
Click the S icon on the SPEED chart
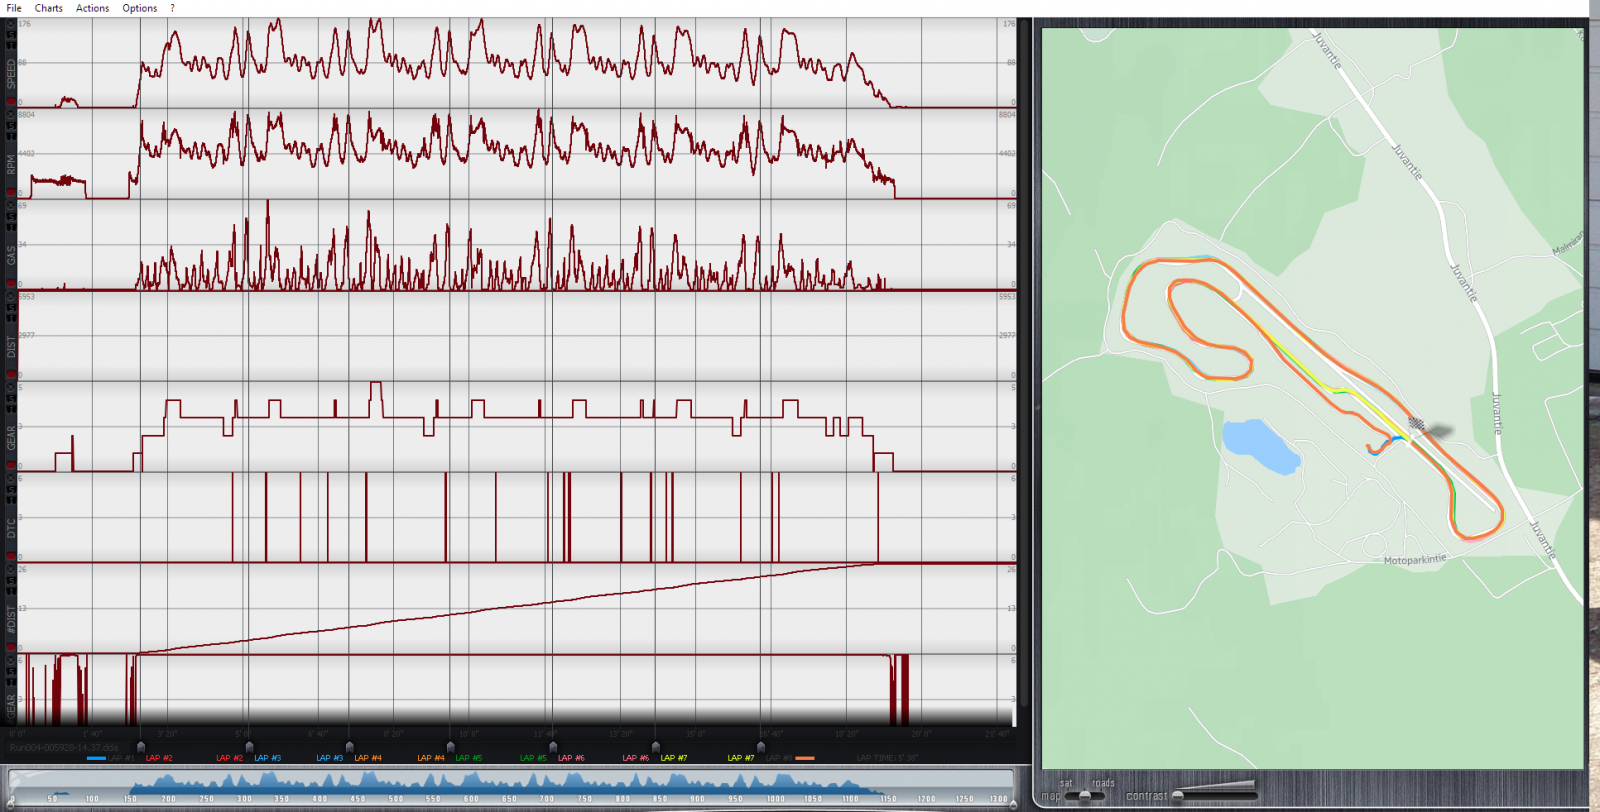pyautogui.click(x=11, y=34)
